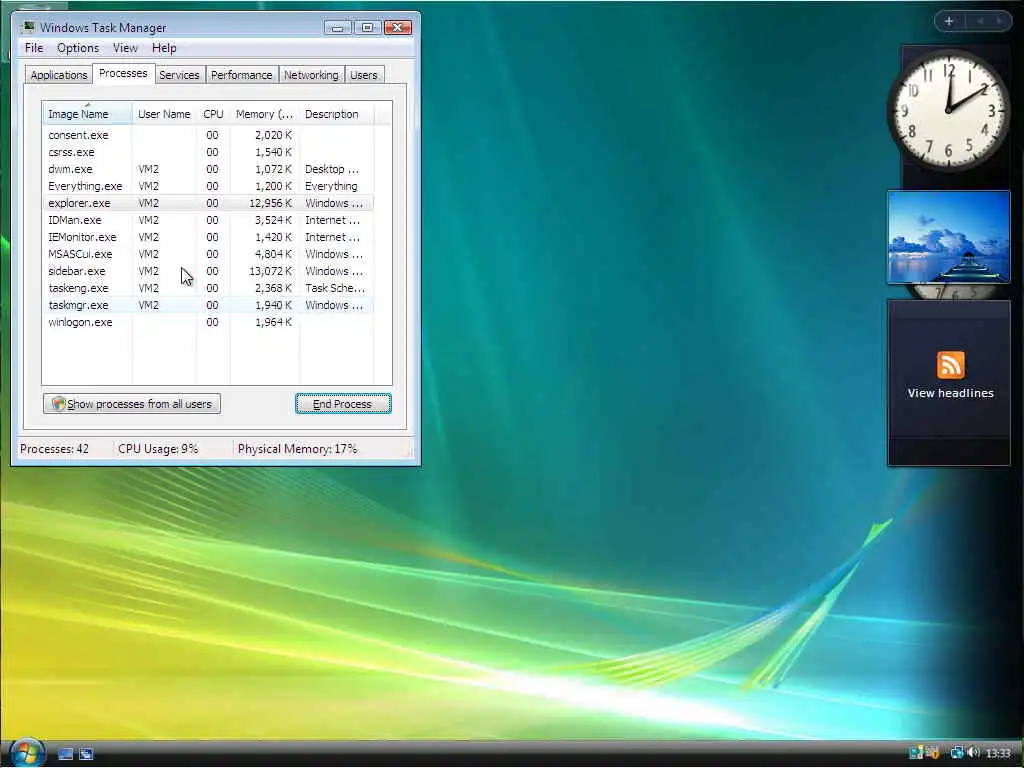Open the Performance tab
1024x768 pixels.
coord(242,75)
